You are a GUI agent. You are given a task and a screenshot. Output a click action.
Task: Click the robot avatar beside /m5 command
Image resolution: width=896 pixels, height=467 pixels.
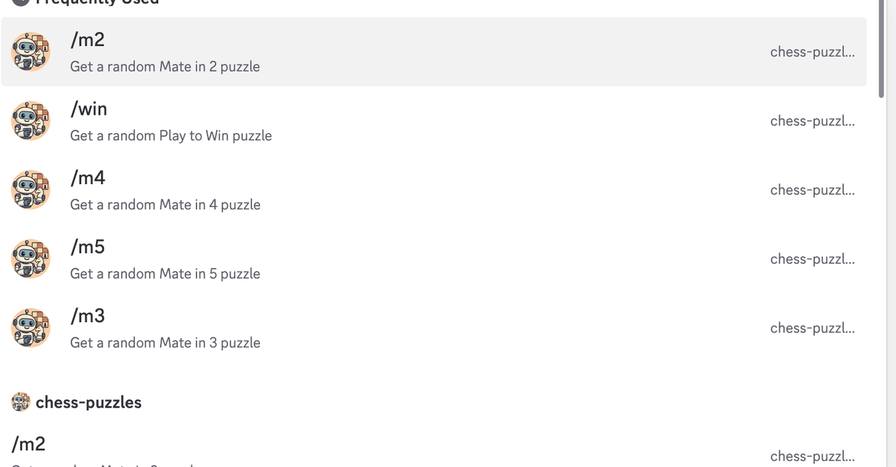pos(30,259)
